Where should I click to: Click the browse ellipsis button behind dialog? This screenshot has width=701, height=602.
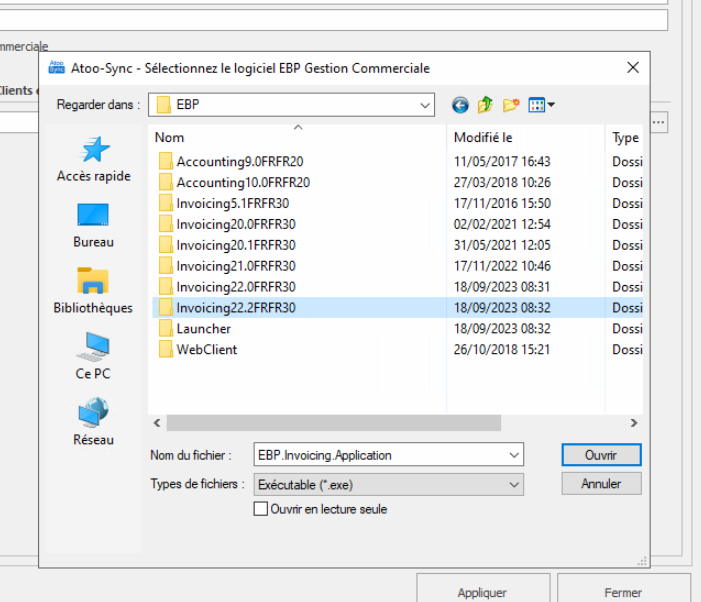pyautogui.click(x=659, y=122)
